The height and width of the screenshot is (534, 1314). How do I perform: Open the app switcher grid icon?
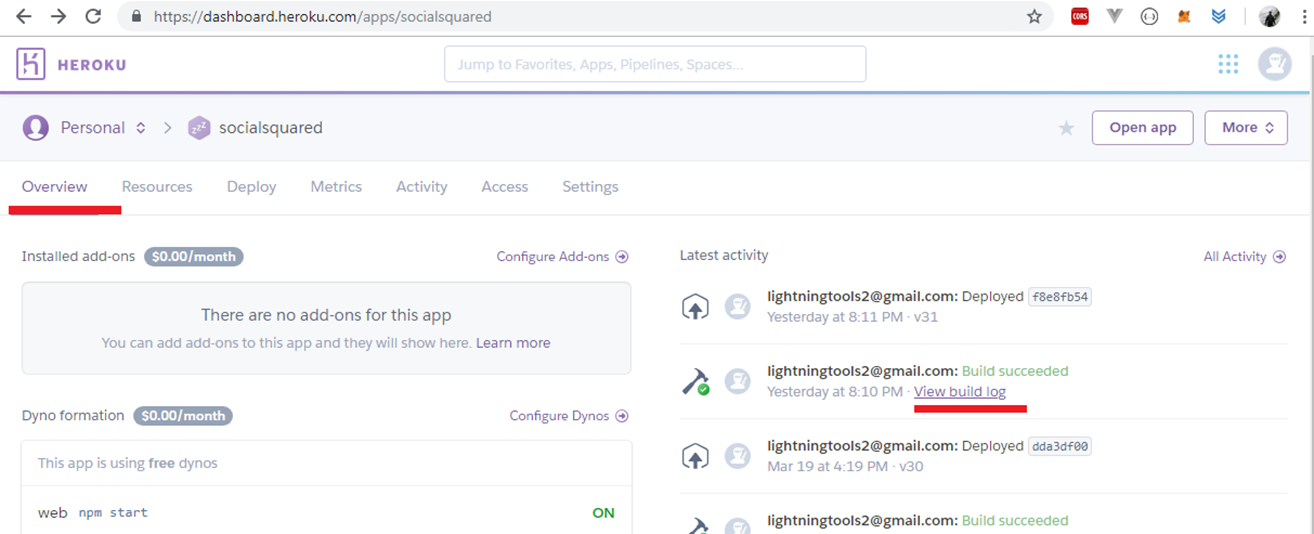point(1228,64)
